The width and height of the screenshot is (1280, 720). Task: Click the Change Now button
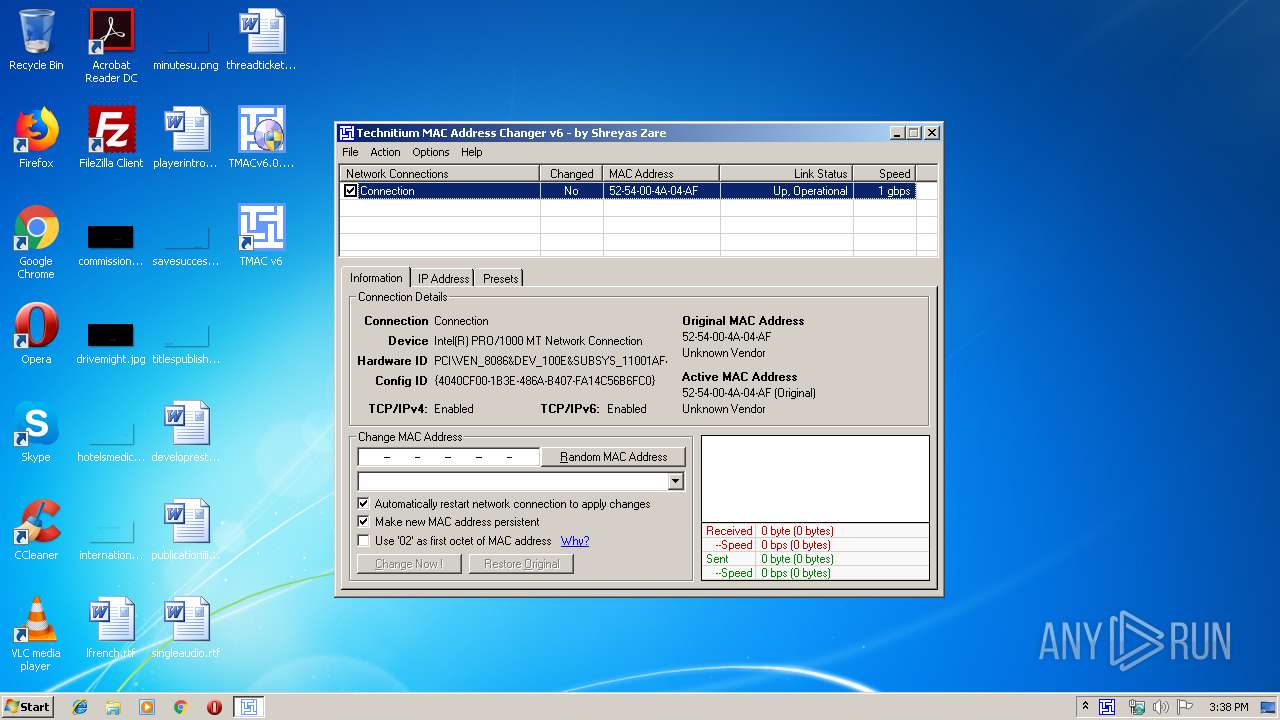click(408, 564)
